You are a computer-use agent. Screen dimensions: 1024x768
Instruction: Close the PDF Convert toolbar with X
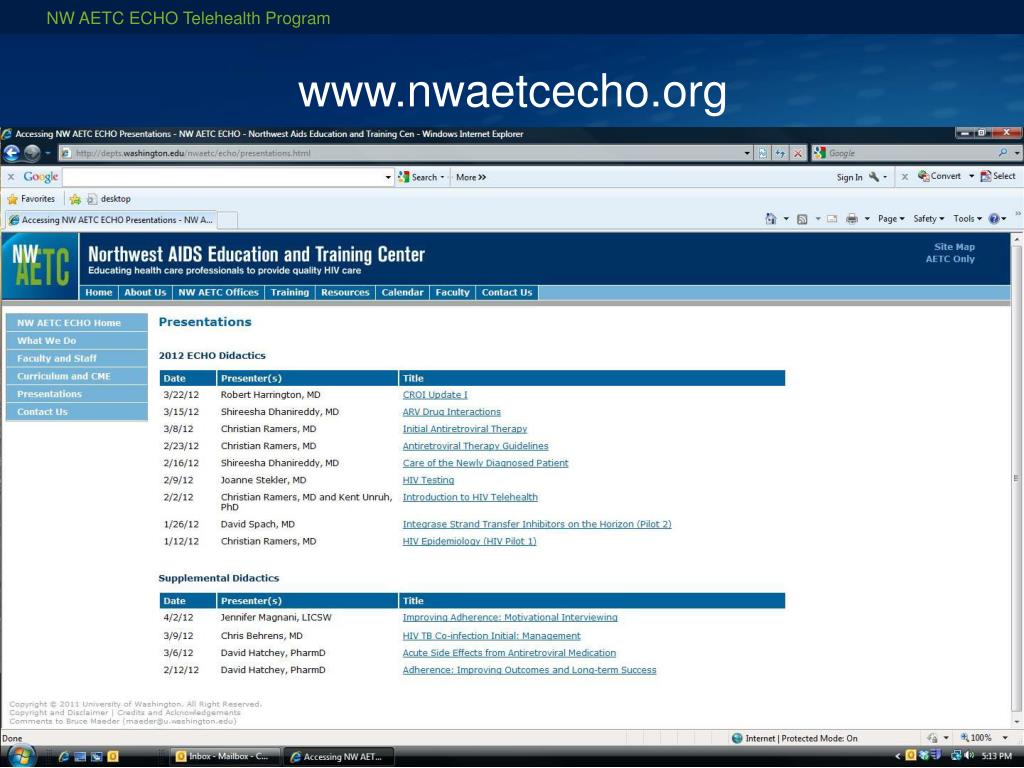point(904,177)
